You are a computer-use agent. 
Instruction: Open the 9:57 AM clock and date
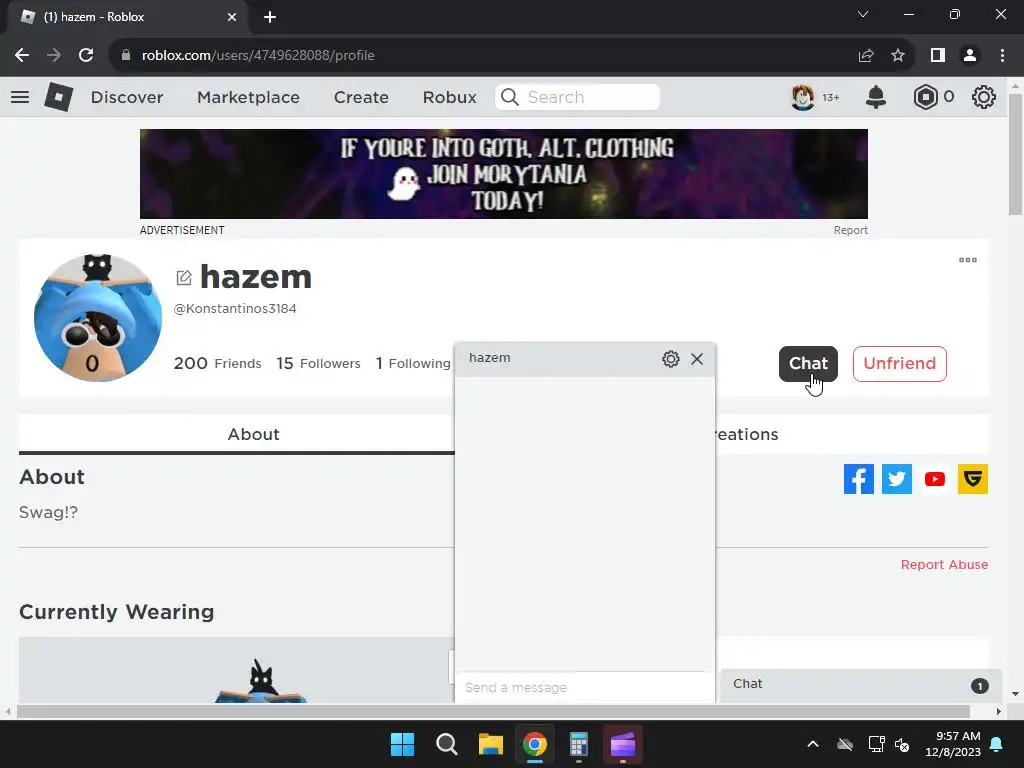click(x=953, y=744)
